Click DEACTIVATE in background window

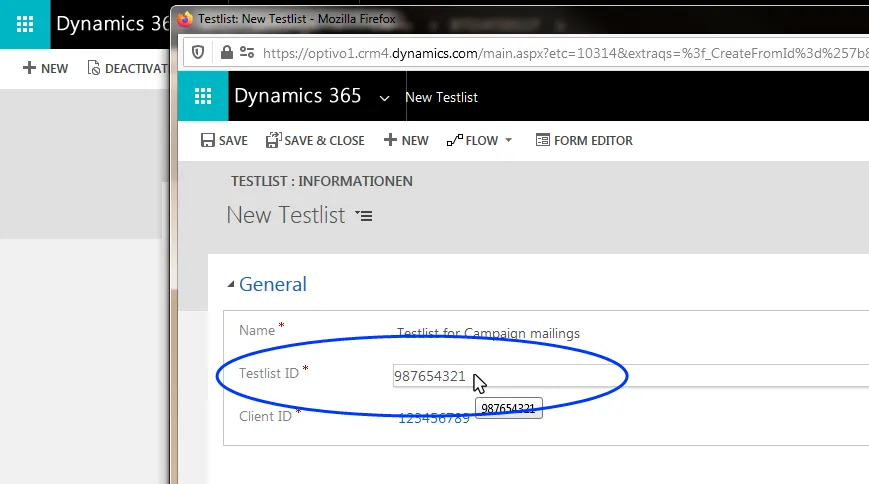[x=127, y=68]
